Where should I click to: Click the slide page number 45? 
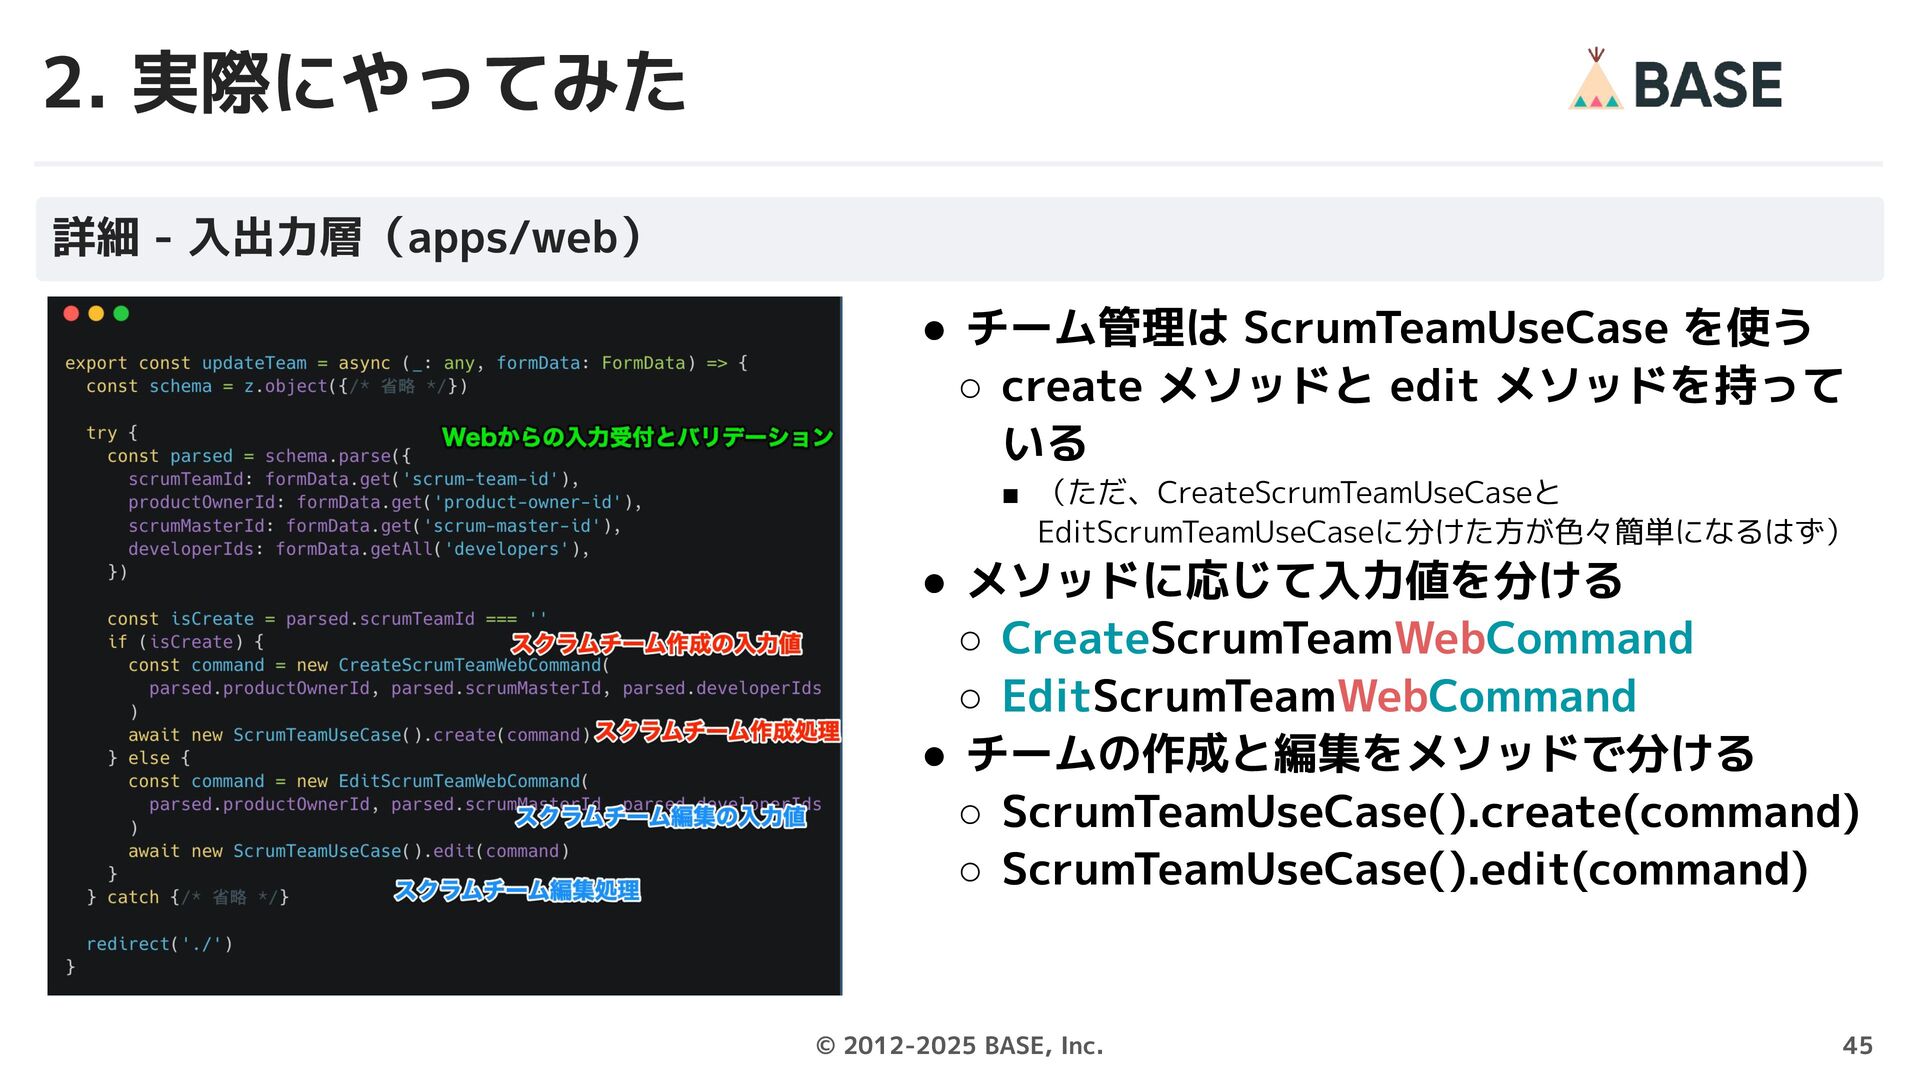[1857, 1045]
